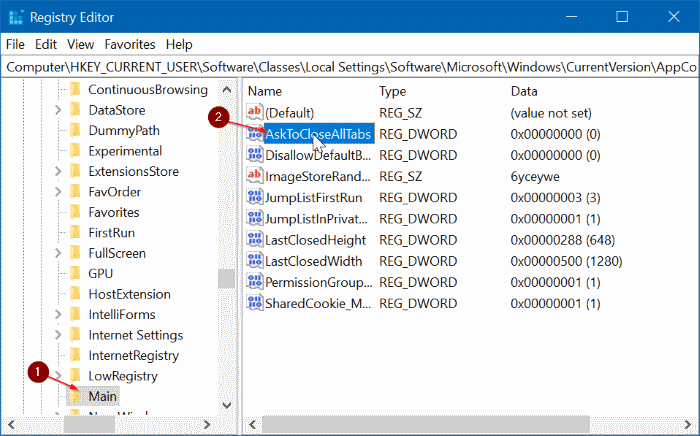Click the (value not set) data cell
This screenshot has height=436, width=700.
(551, 112)
